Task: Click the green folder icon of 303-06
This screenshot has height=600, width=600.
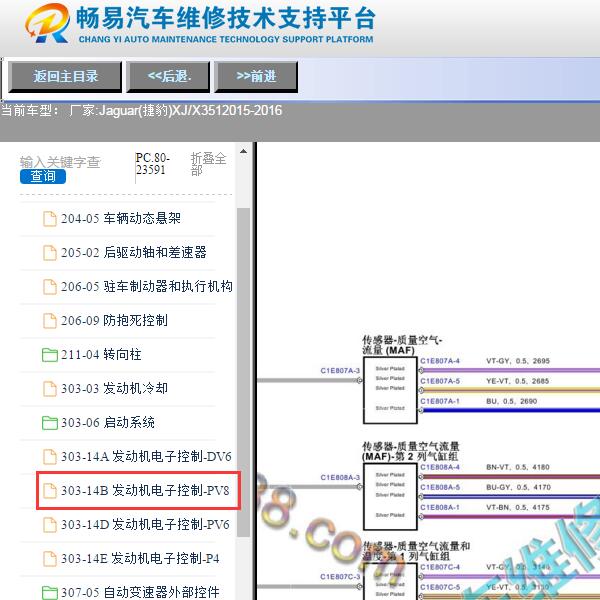Action: [50, 423]
